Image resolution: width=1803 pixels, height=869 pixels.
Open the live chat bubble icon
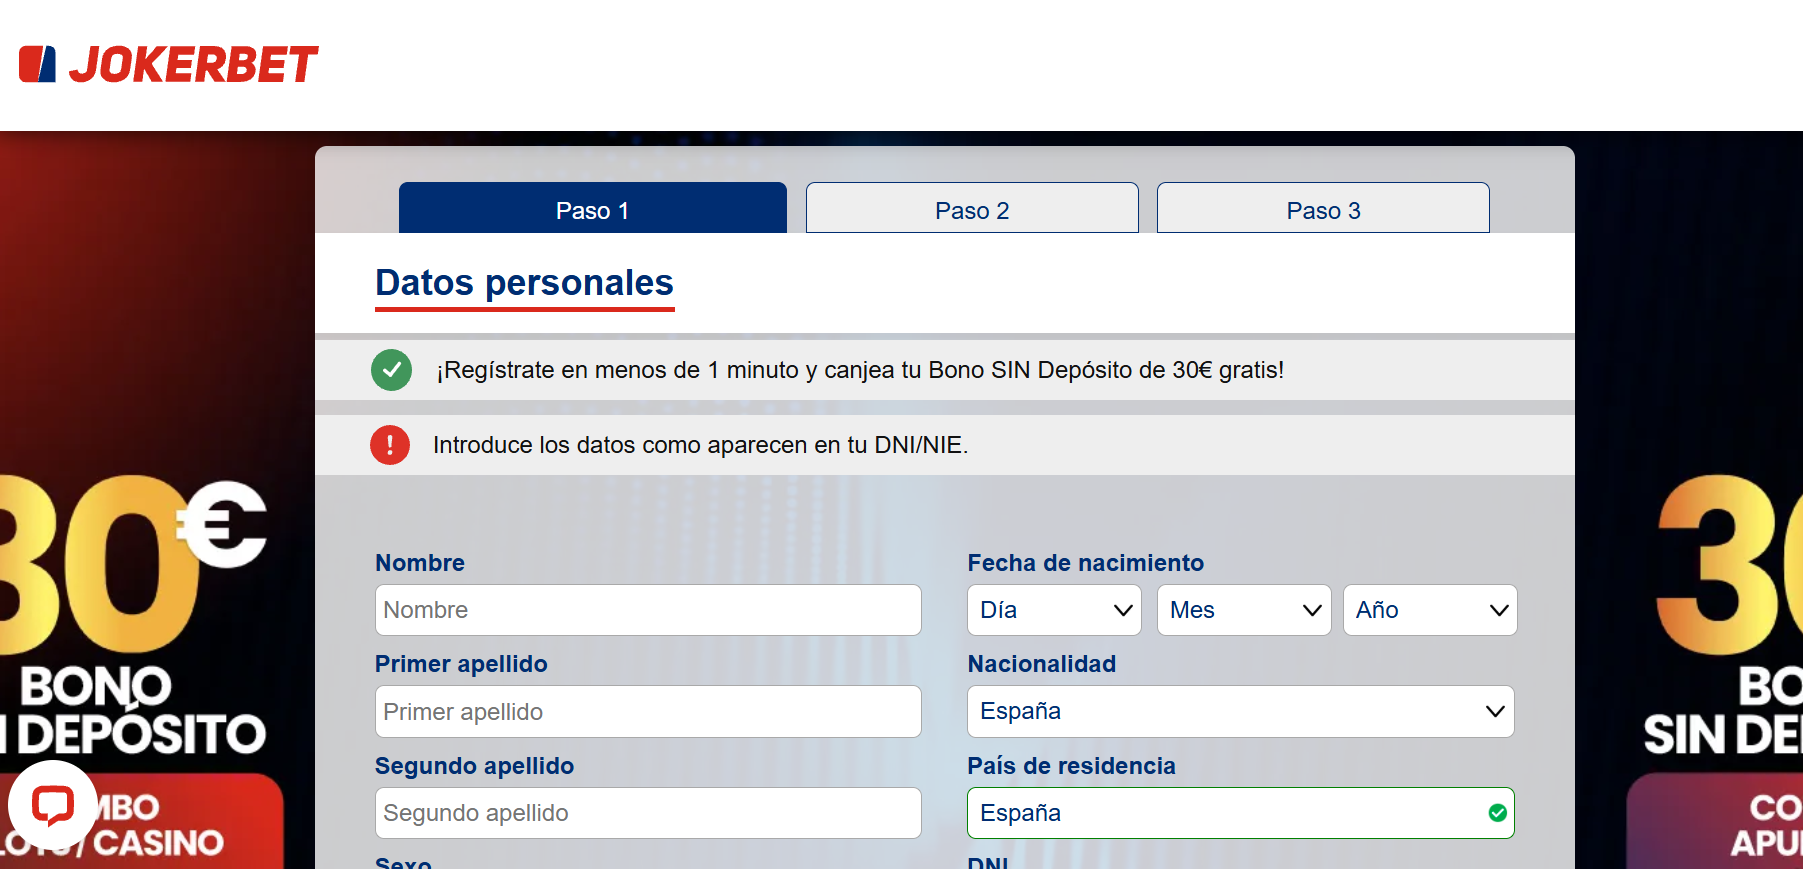(53, 805)
